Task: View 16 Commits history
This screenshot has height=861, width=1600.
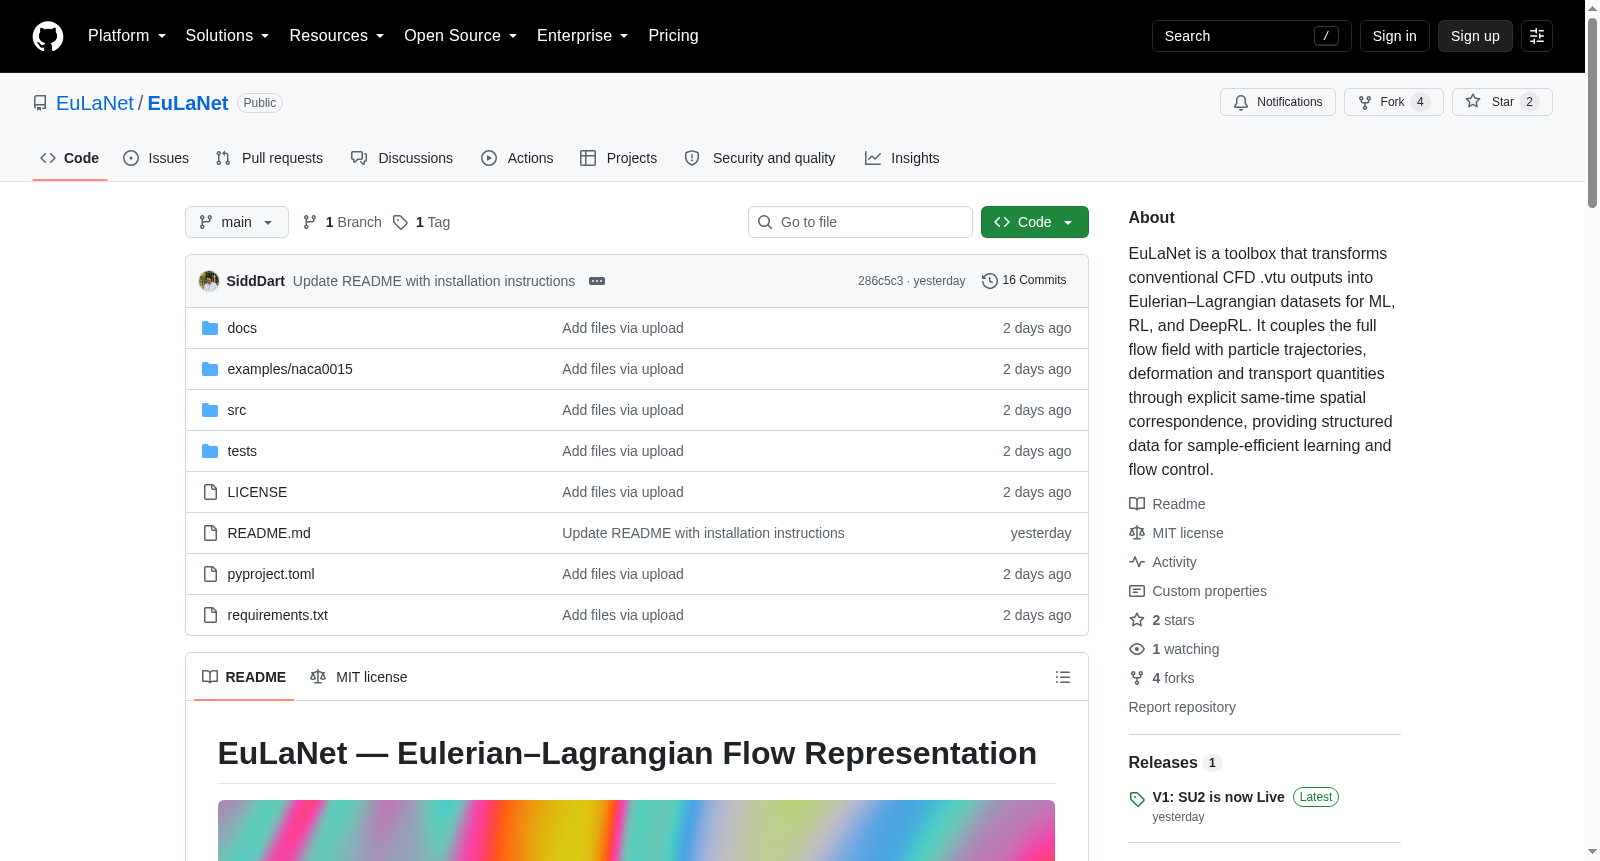Action: [x=1024, y=281]
